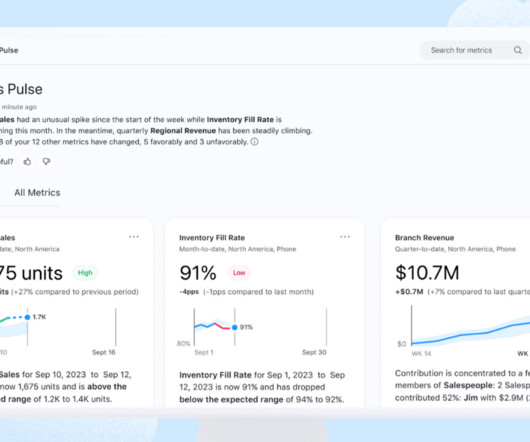Give thumbs up feedback on summary
Image resolution: width=530 pixels, height=442 pixels.
click(27, 162)
